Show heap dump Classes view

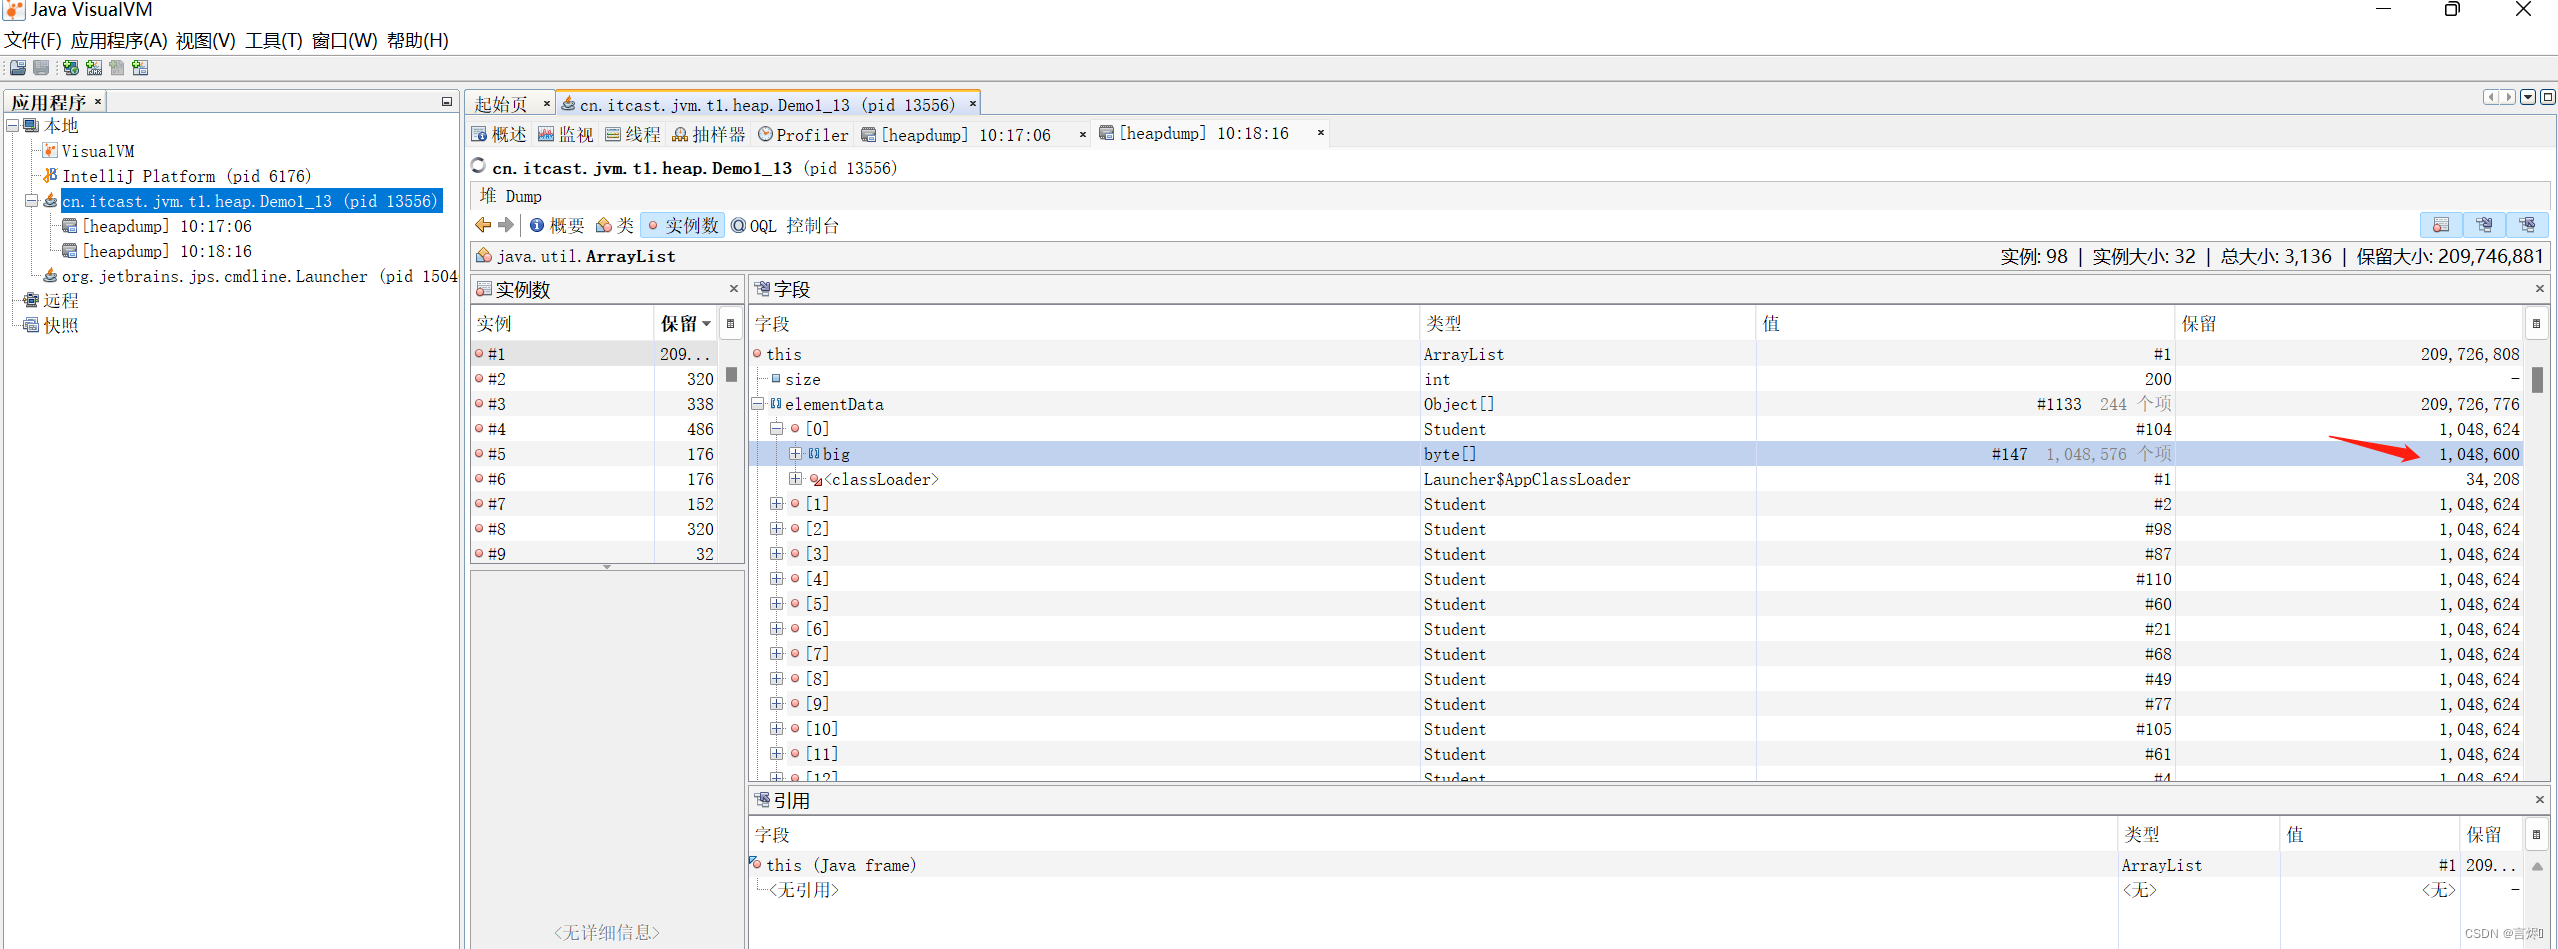pyautogui.click(x=615, y=226)
